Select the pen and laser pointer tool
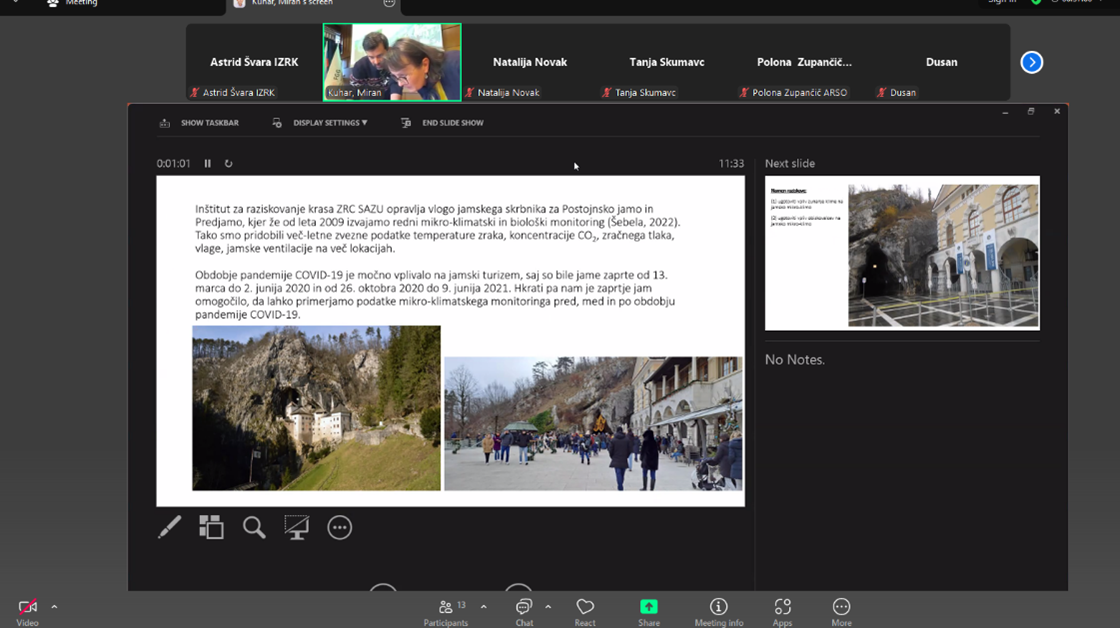Screen dimensions: 1120x628 pos(169,527)
